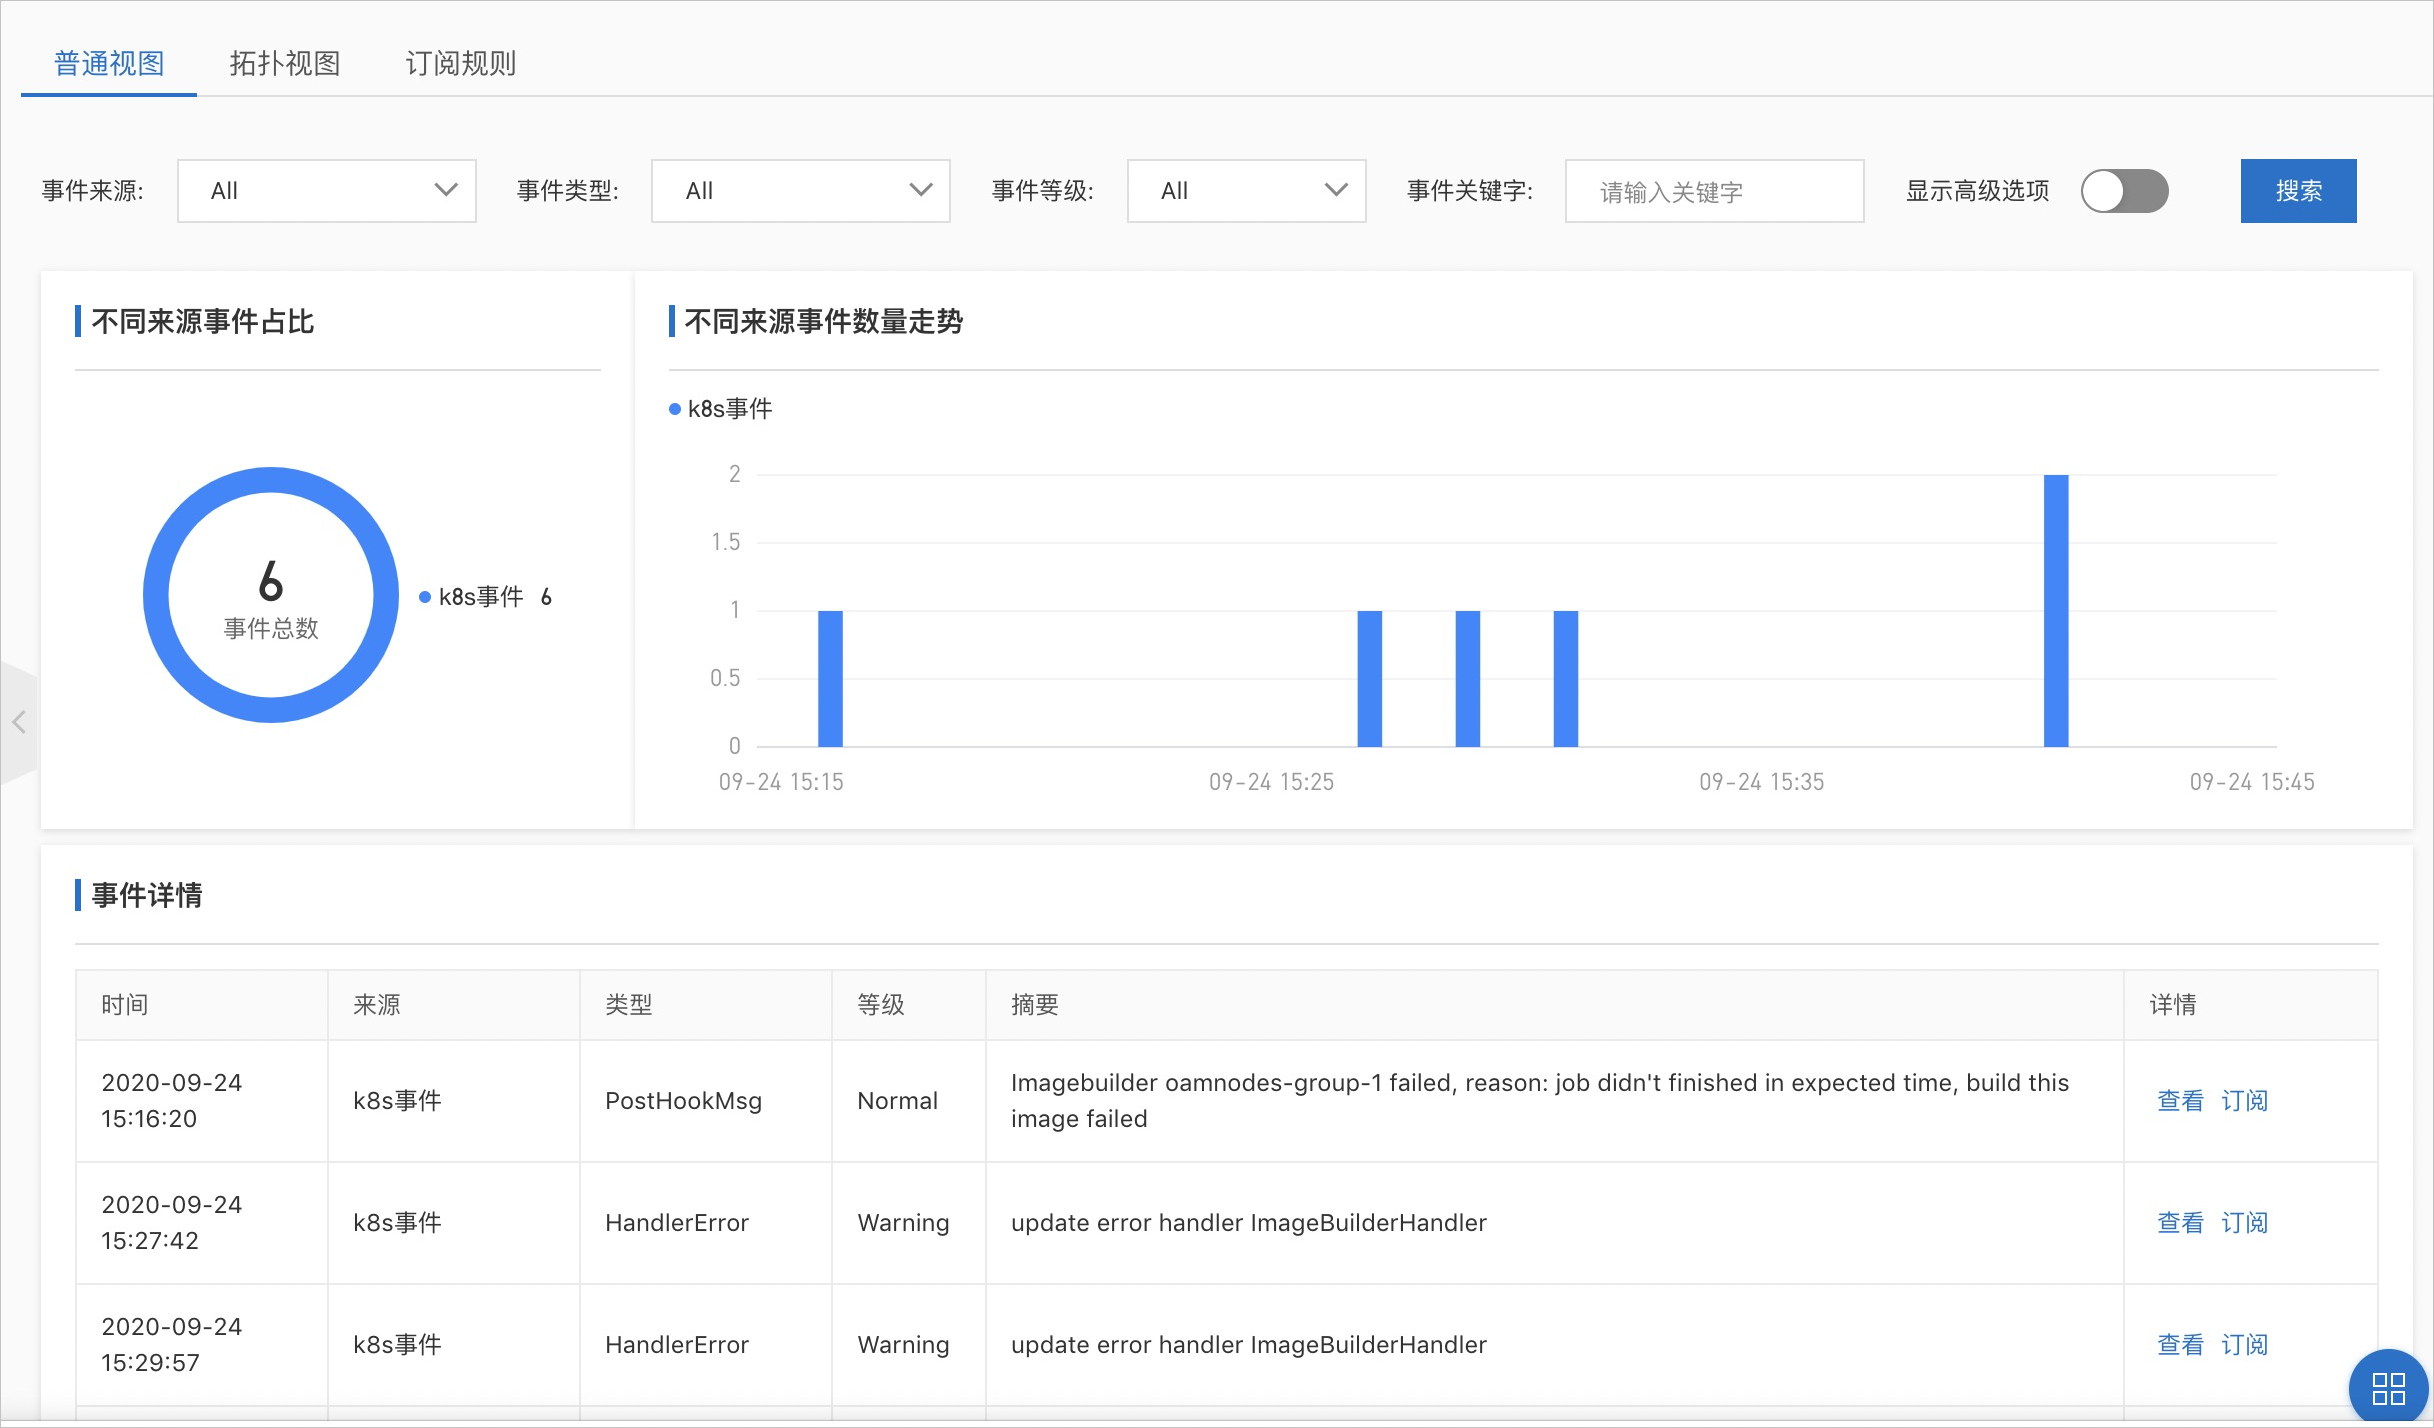The width and height of the screenshot is (2434, 1428).
Task: Click HandlerError in the 15:29:57 row
Action: point(677,1345)
